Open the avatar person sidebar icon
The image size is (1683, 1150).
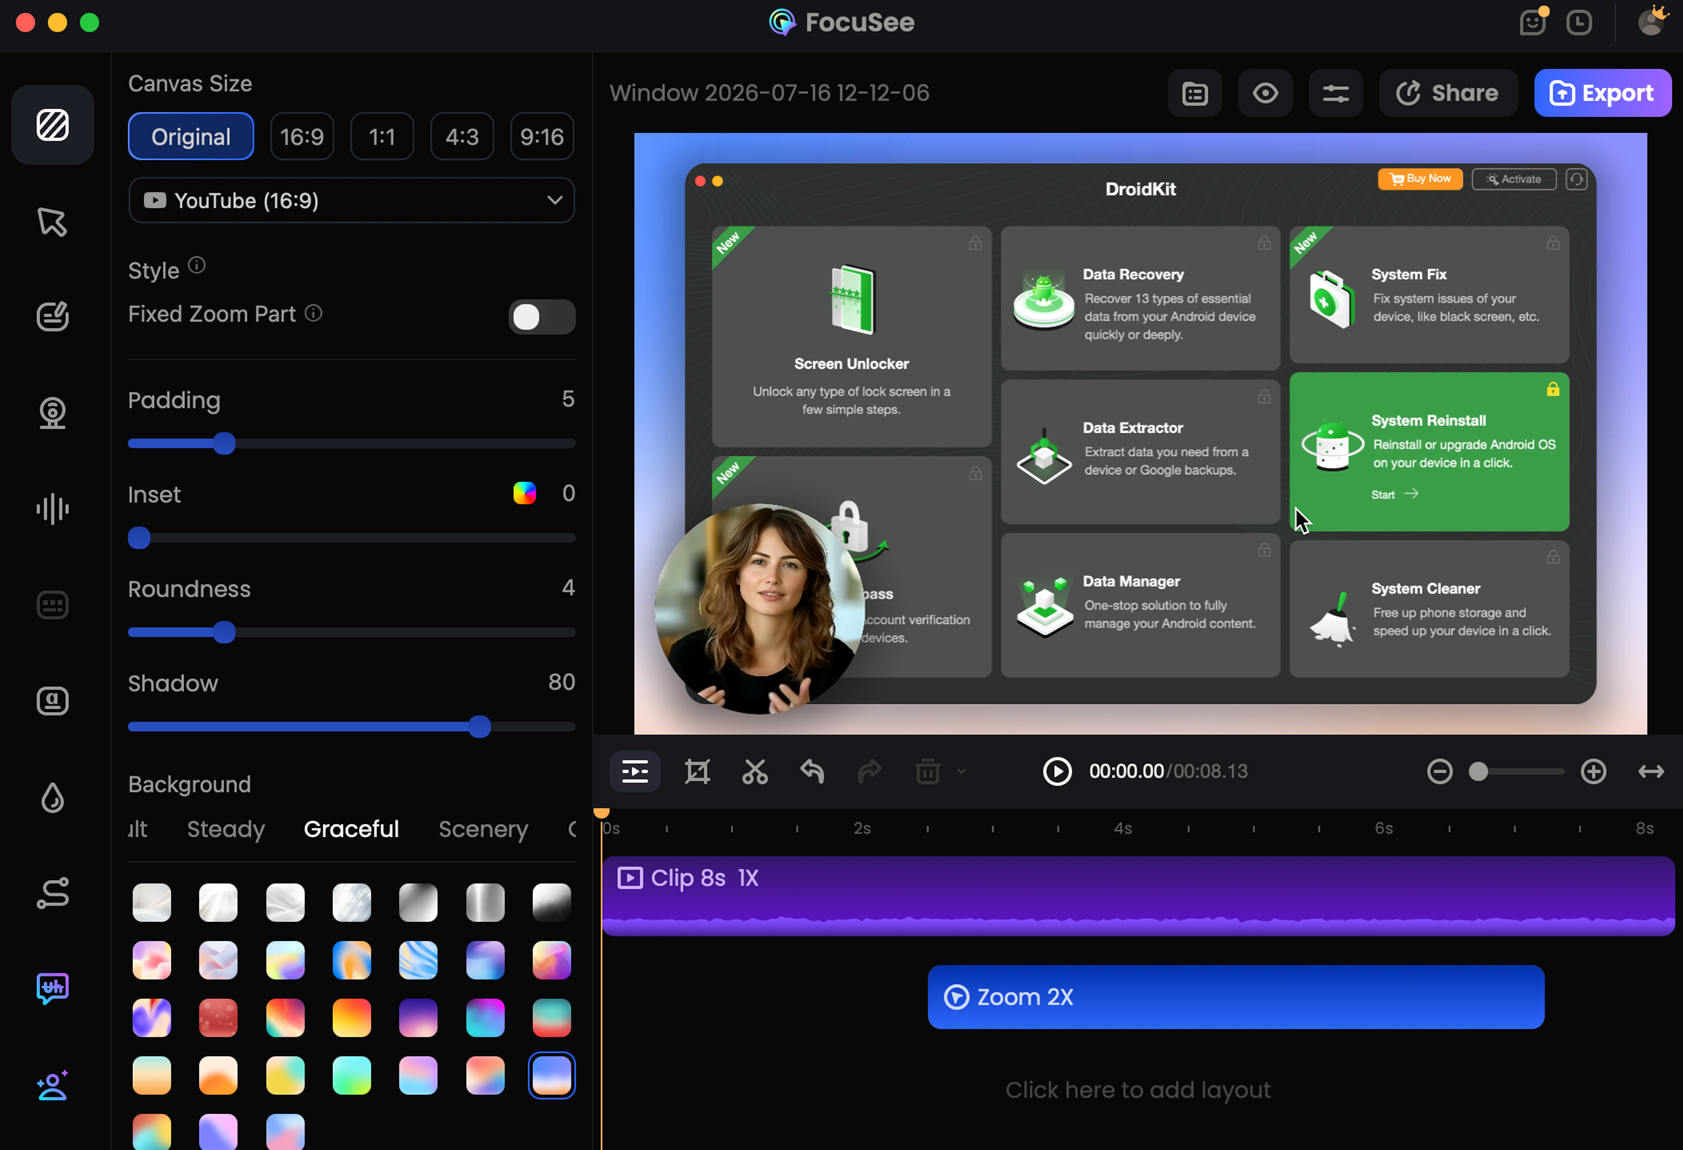pos(53,1085)
